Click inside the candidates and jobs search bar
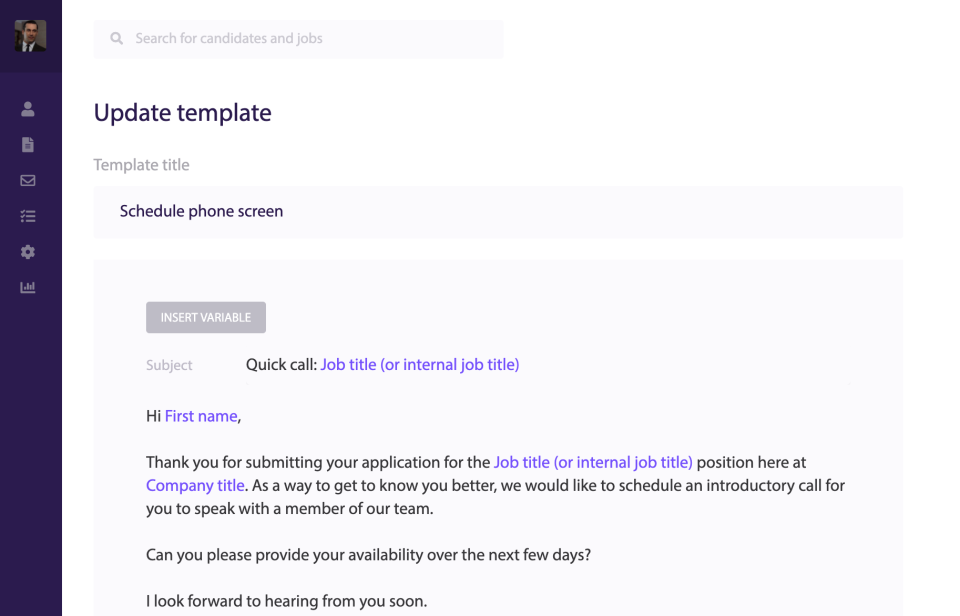The width and height of the screenshot is (960, 616). click(x=298, y=38)
